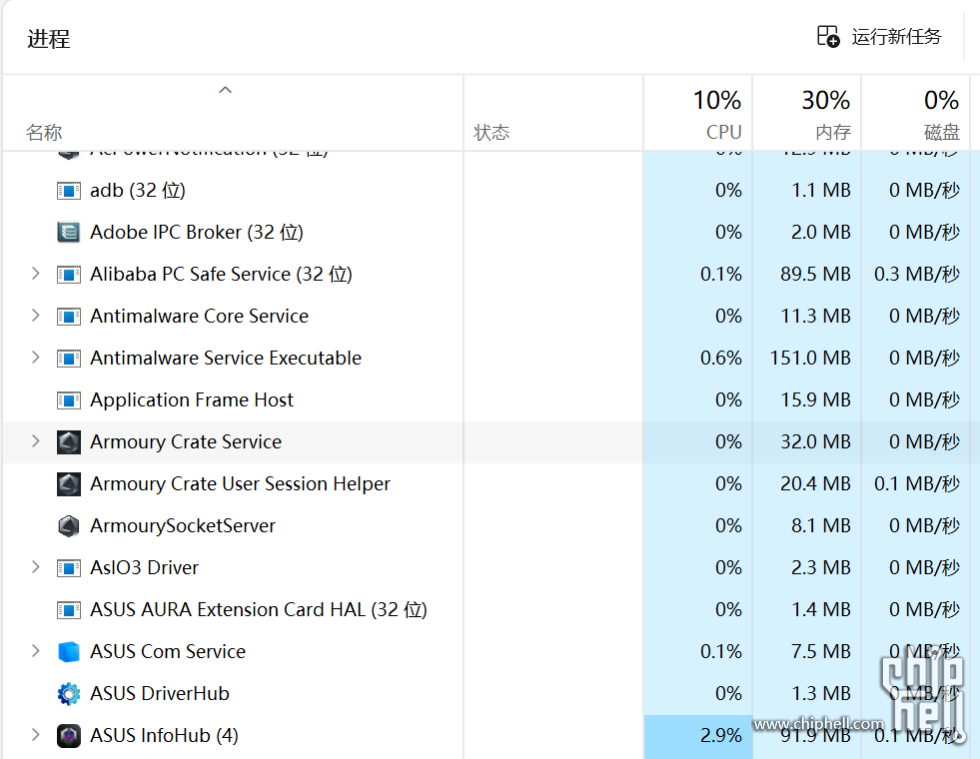Click the Application Frame Host icon
The height and width of the screenshot is (759, 980).
(69, 400)
